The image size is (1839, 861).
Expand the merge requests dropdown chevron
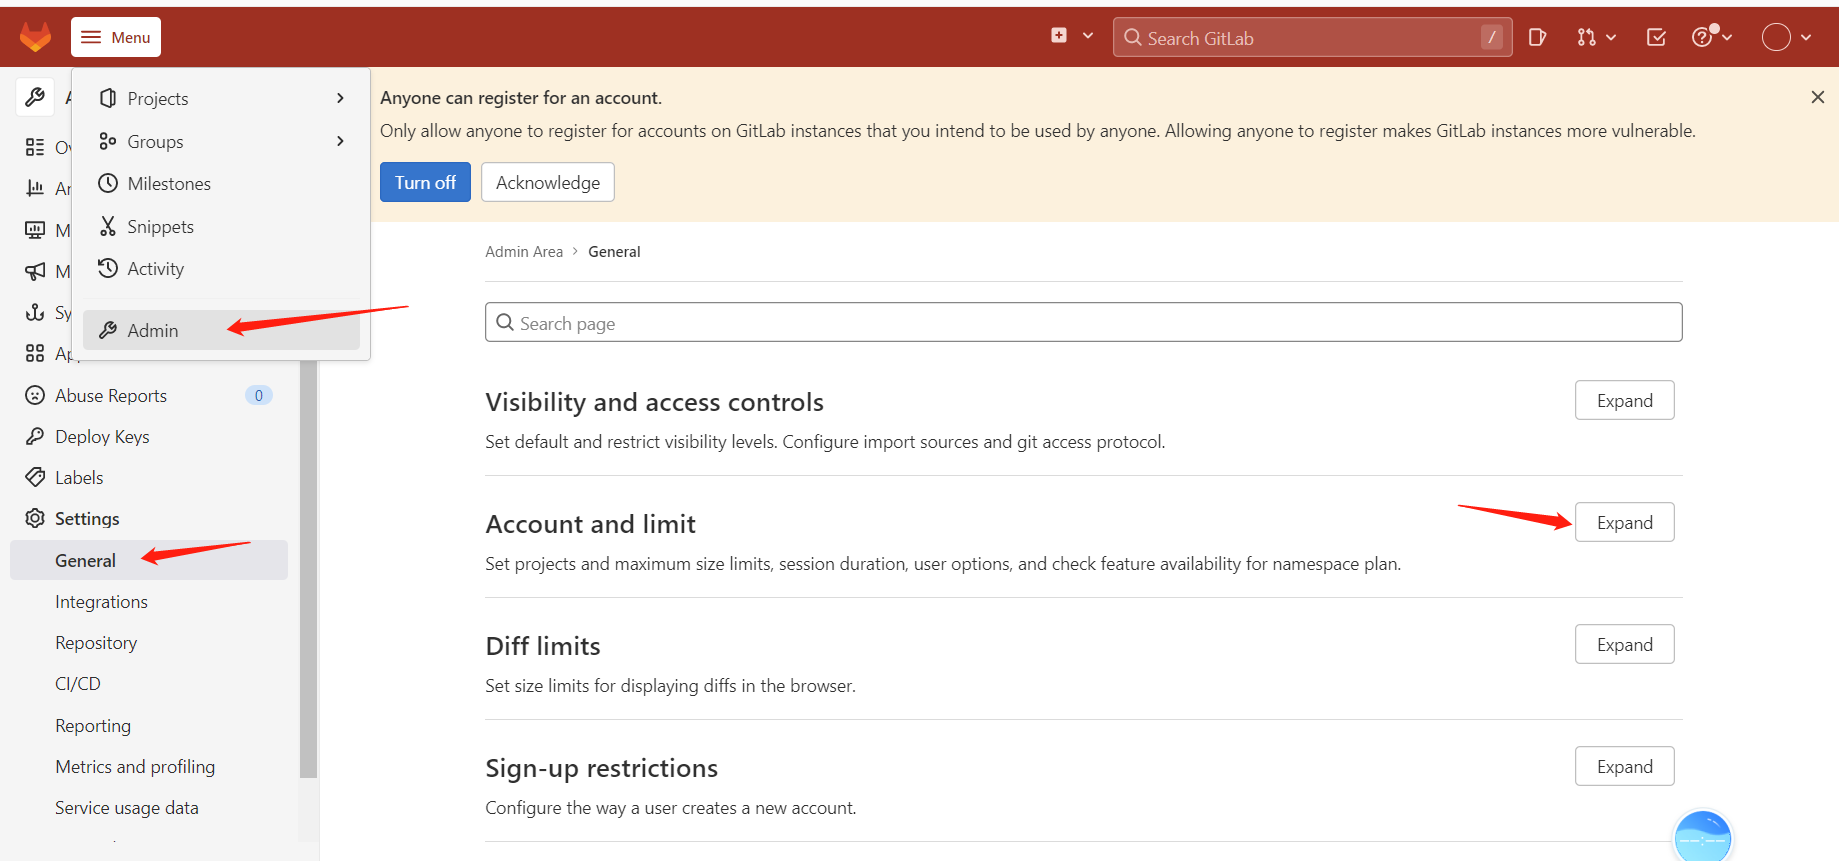point(1611,37)
